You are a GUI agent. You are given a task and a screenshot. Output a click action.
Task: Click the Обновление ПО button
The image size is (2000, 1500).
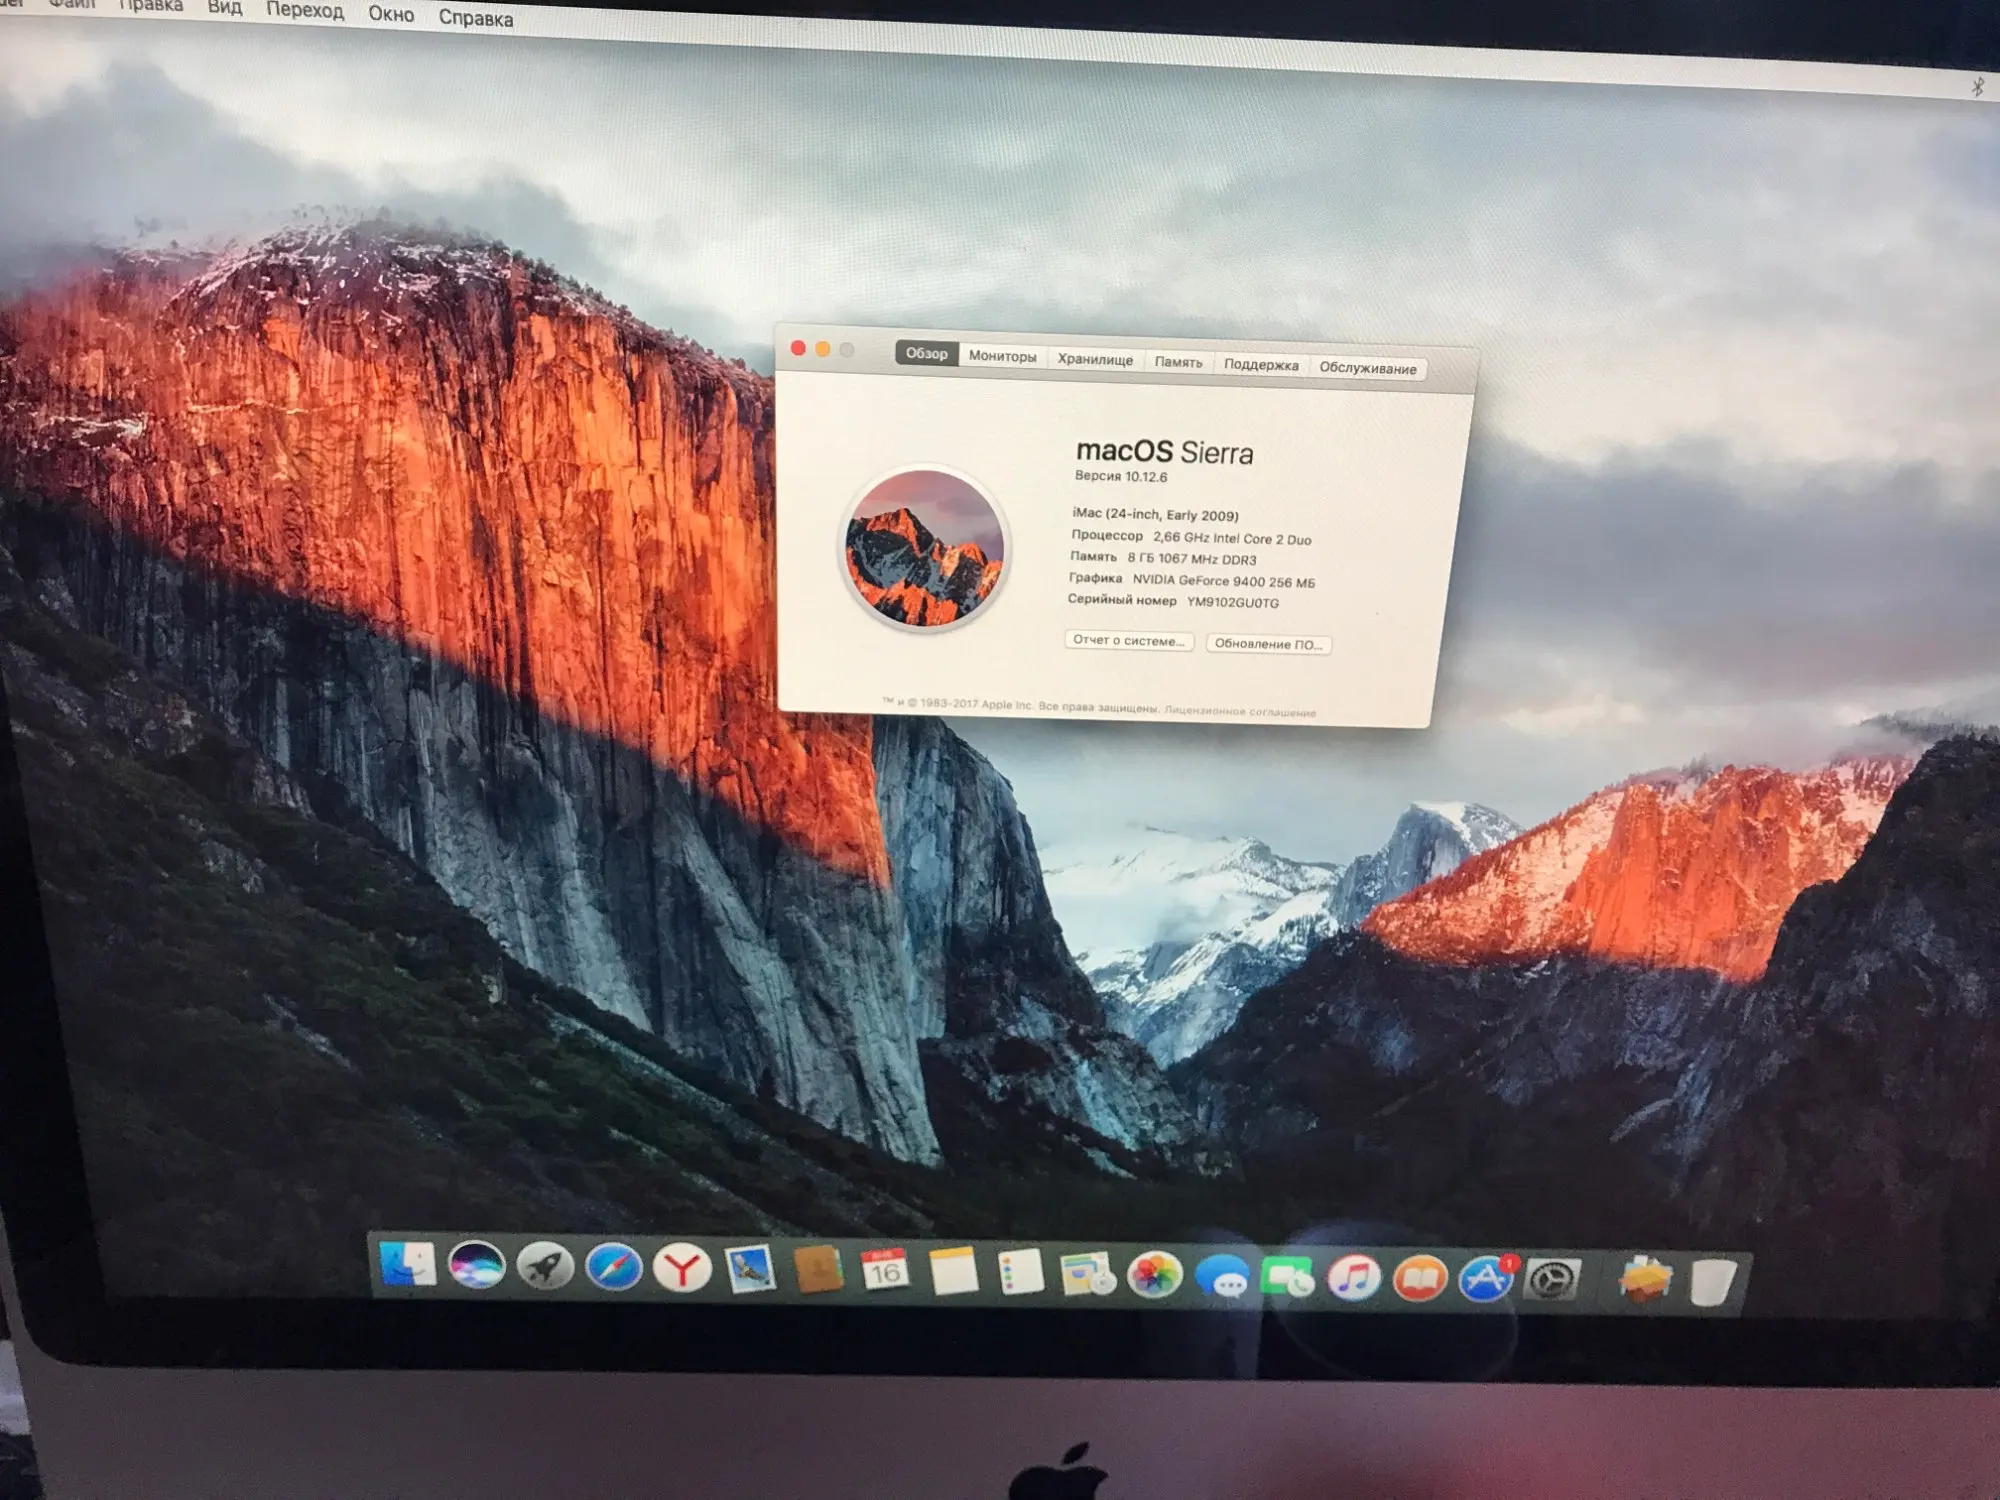point(1268,644)
